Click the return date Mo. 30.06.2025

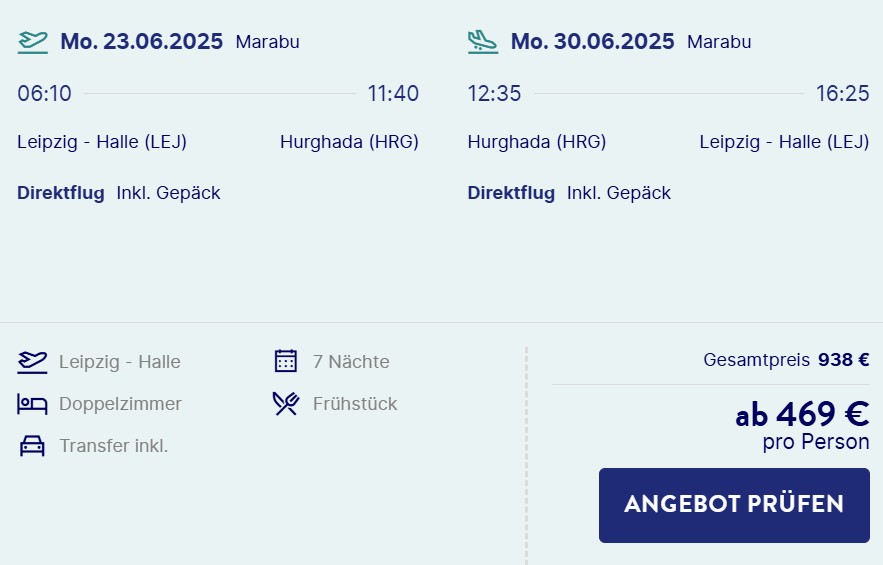point(592,42)
